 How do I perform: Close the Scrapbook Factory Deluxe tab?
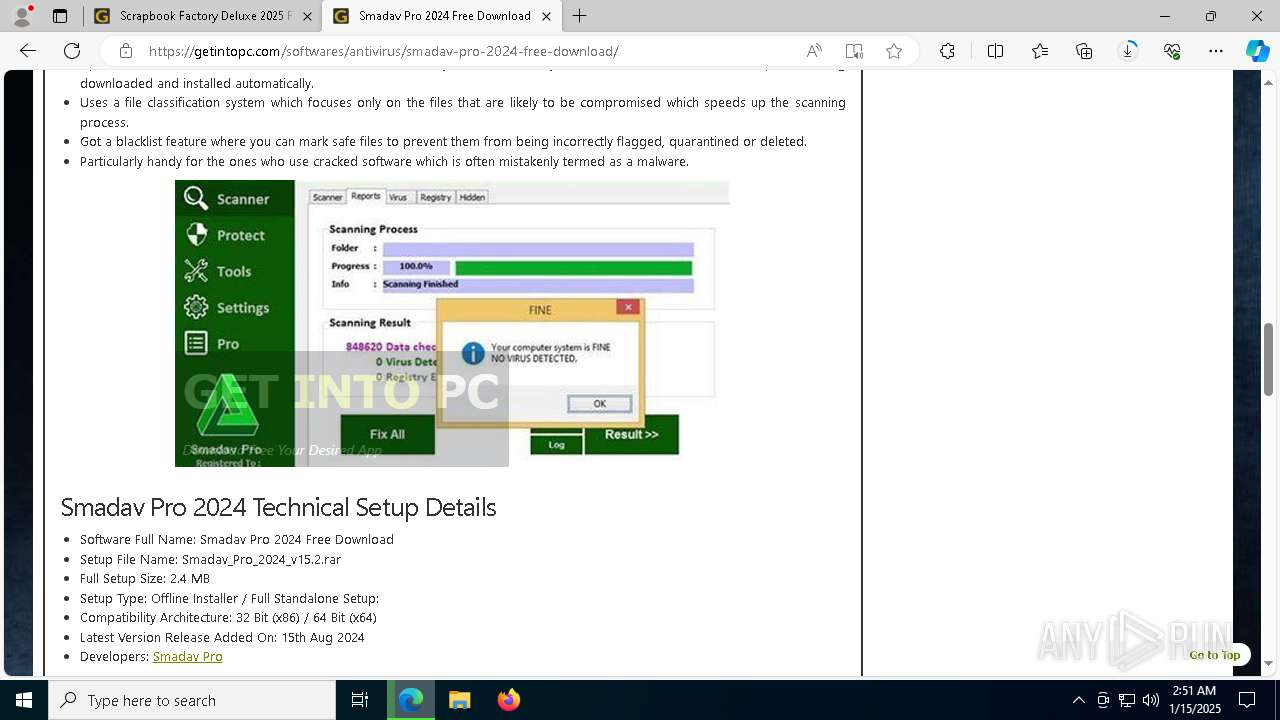pyautogui.click(x=307, y=16)
